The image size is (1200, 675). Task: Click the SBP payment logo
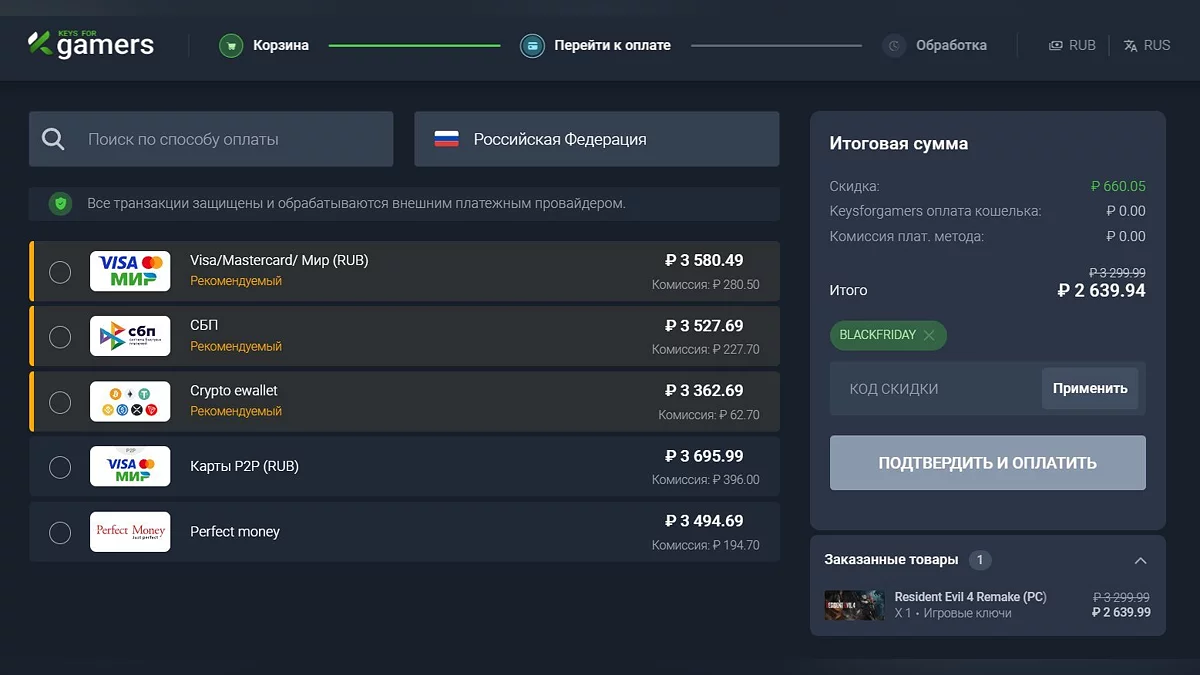tap(130, 336)
